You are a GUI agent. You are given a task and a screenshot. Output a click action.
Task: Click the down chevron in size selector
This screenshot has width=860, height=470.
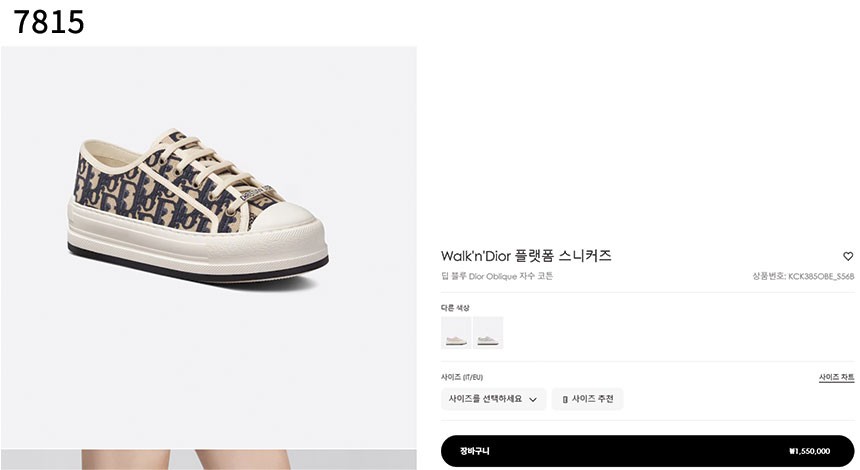[533, 400]
